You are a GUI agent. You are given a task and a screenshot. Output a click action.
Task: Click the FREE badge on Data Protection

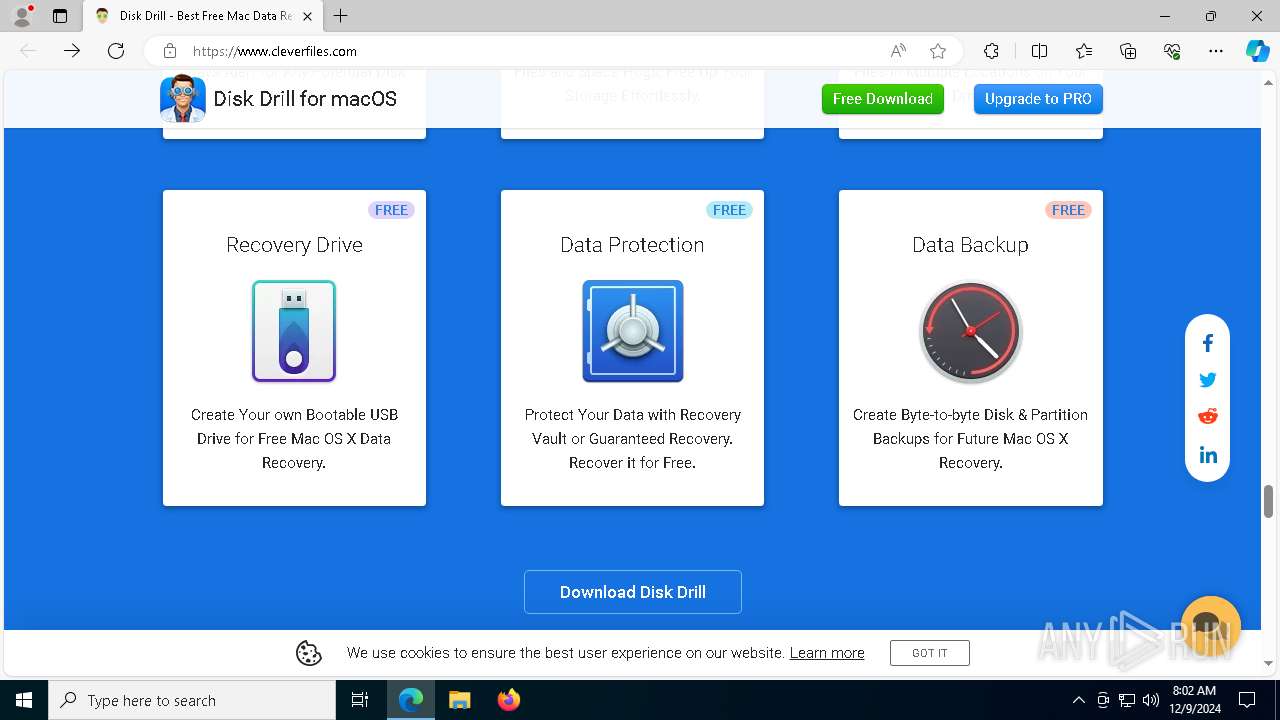coord(729,210)
